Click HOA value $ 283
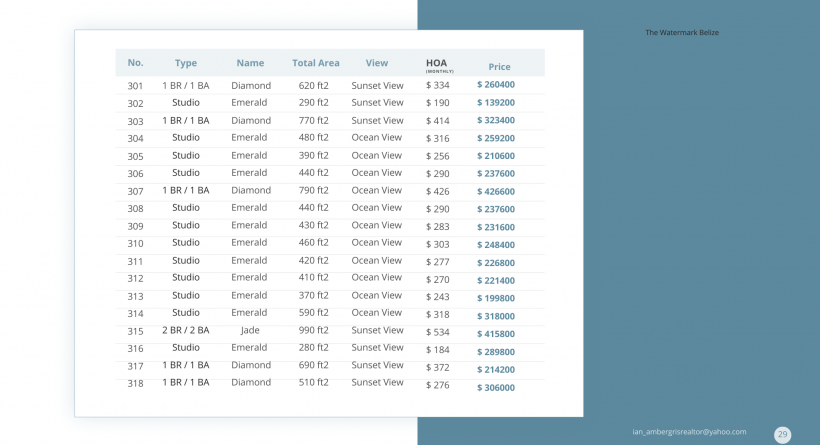The image size is (820, 445). (438, 226)
